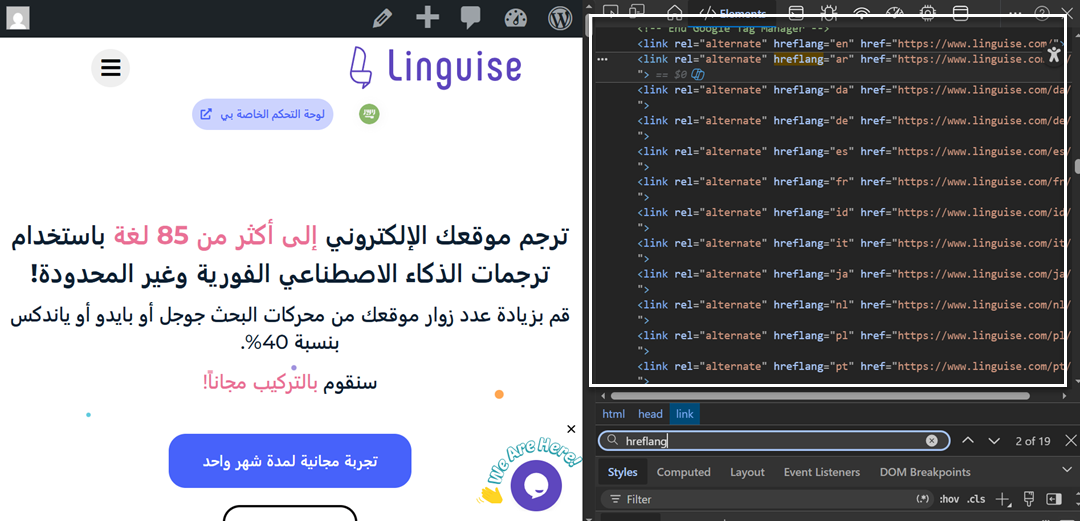Open the hamburger navigation menu
Screen dimensions: 1080x521
click(x=111, y=68)
